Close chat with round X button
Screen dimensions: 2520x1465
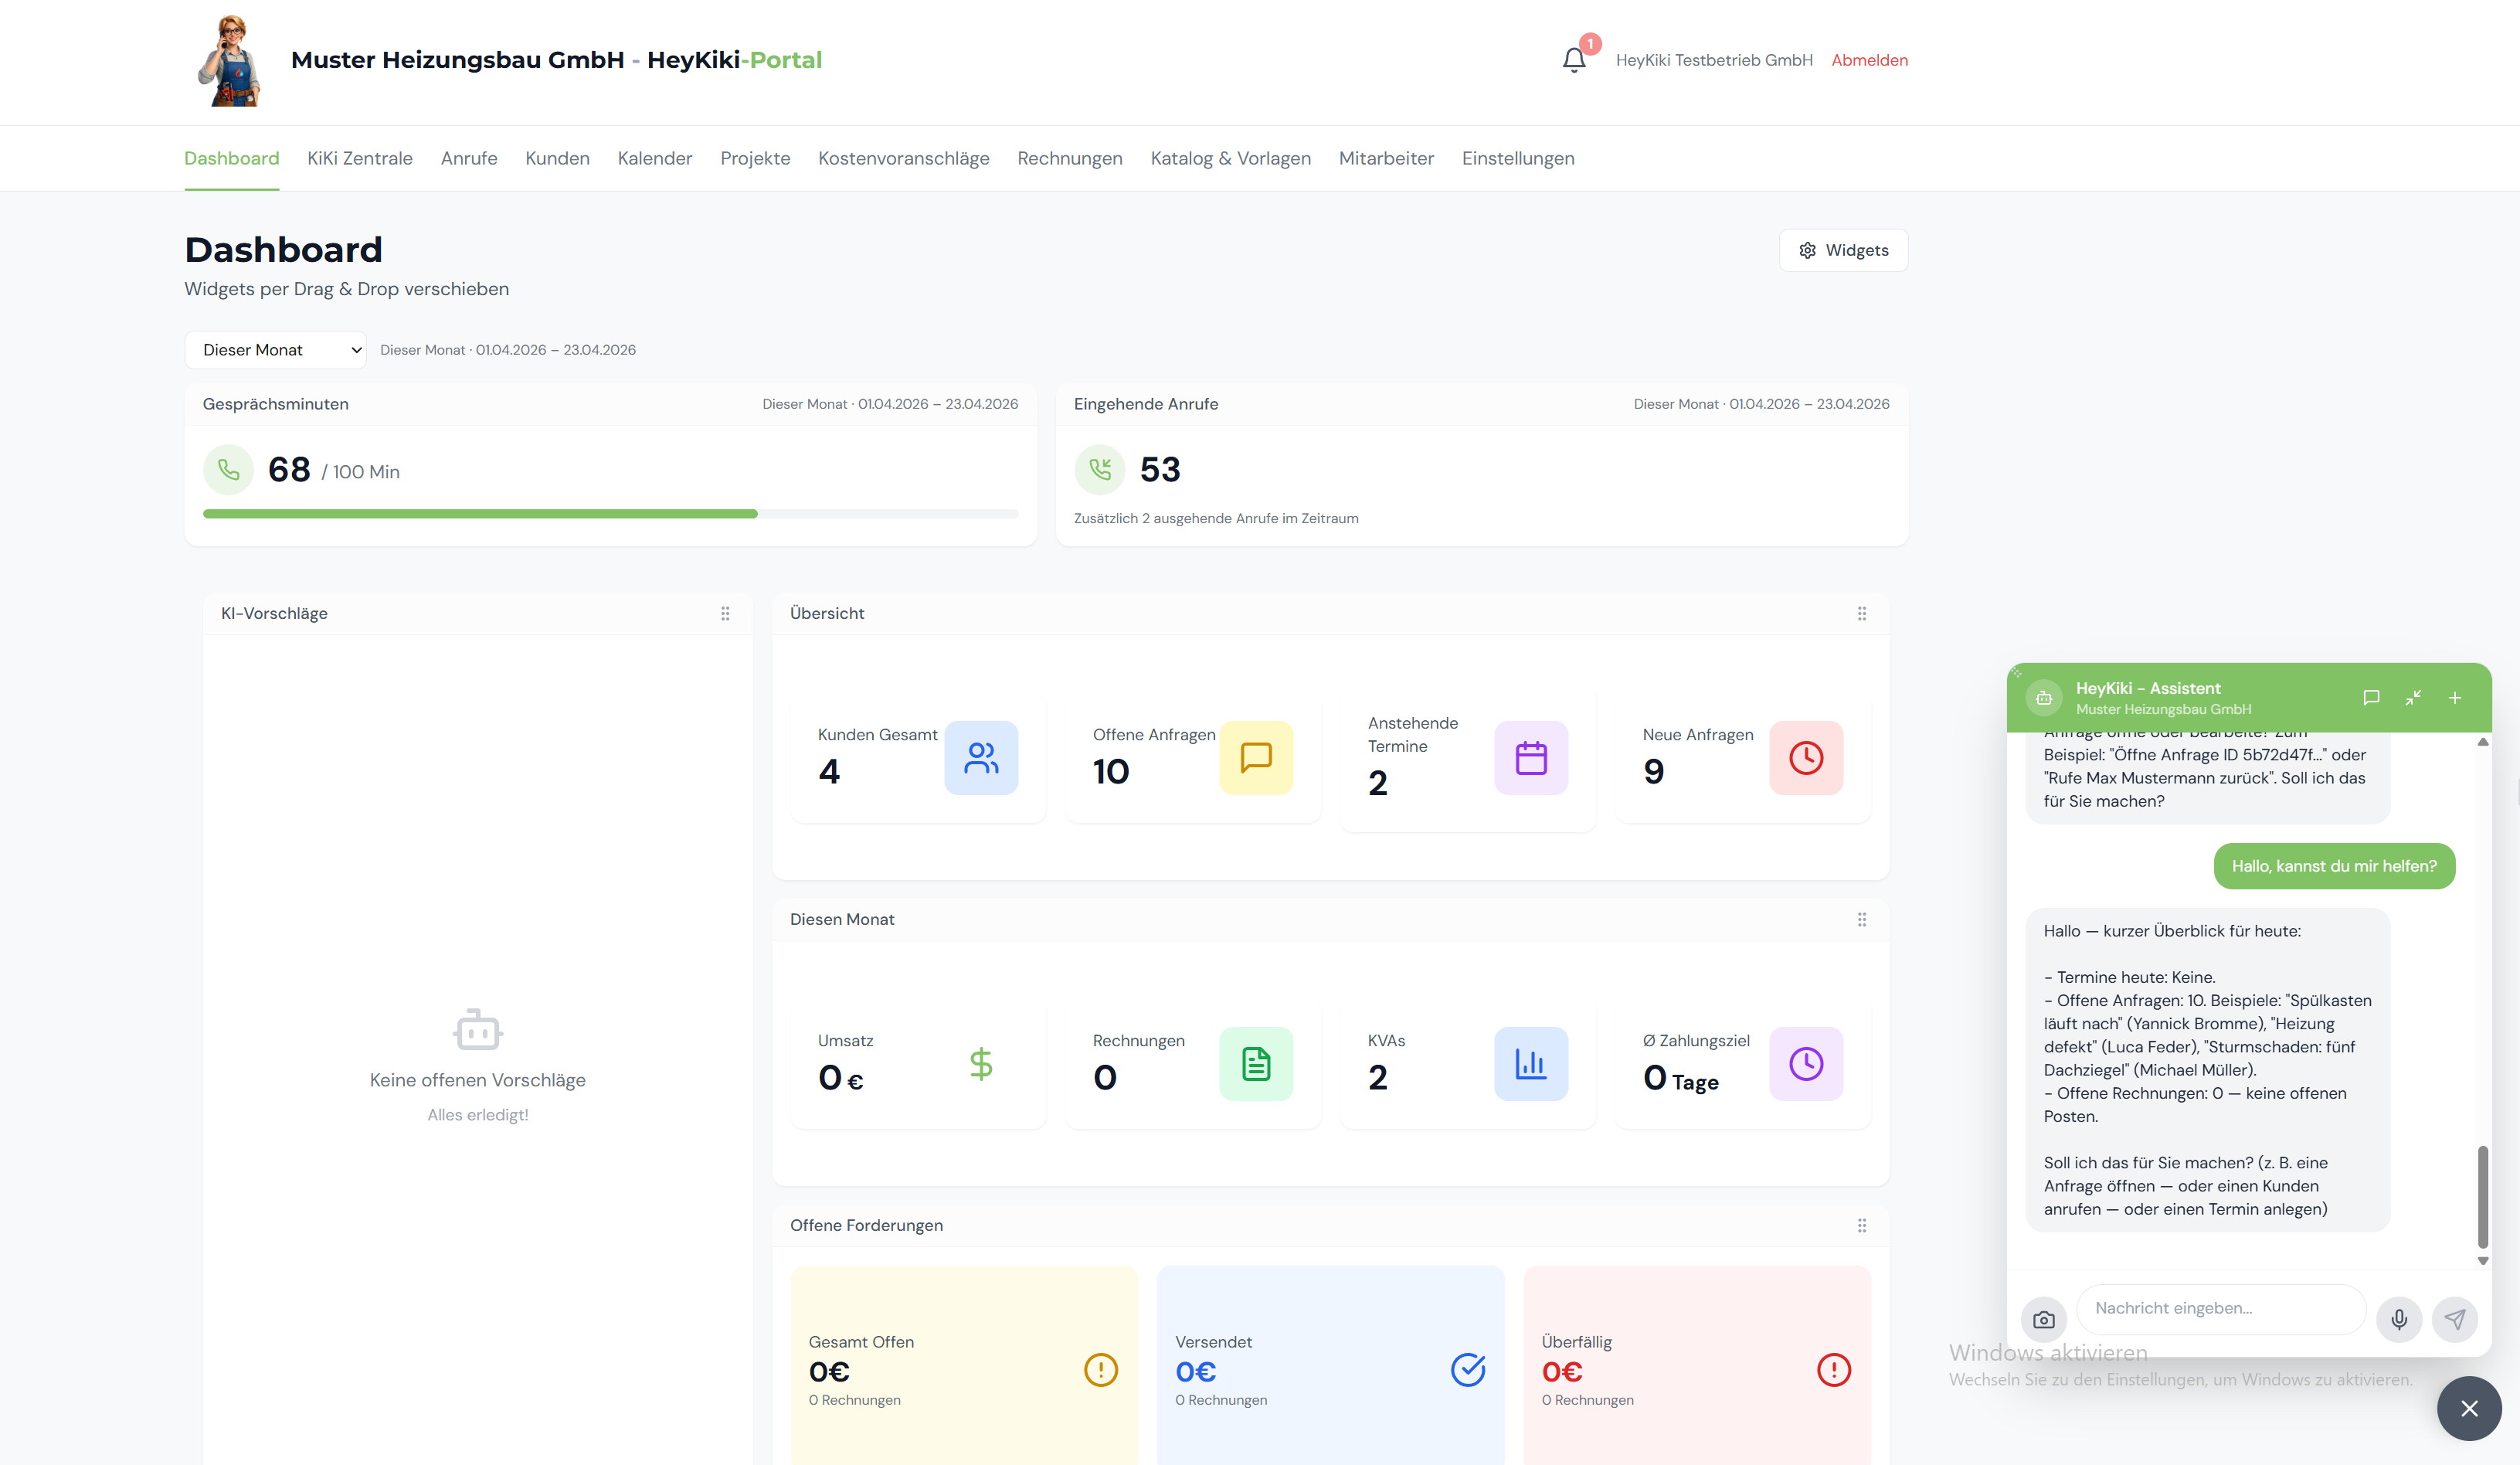pos(2468,1408)
